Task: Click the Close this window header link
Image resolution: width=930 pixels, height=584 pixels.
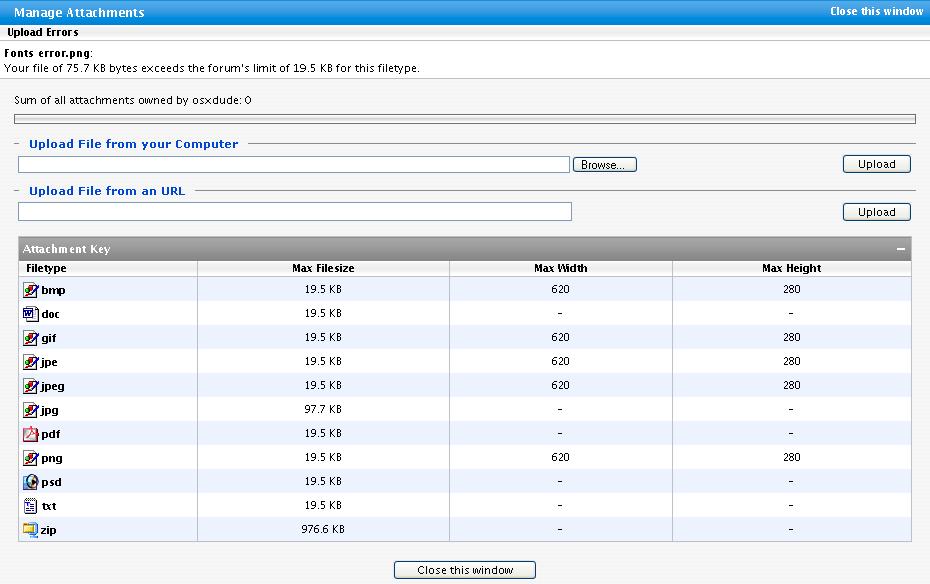Action: pyautogui.click(x=877, y=11)
